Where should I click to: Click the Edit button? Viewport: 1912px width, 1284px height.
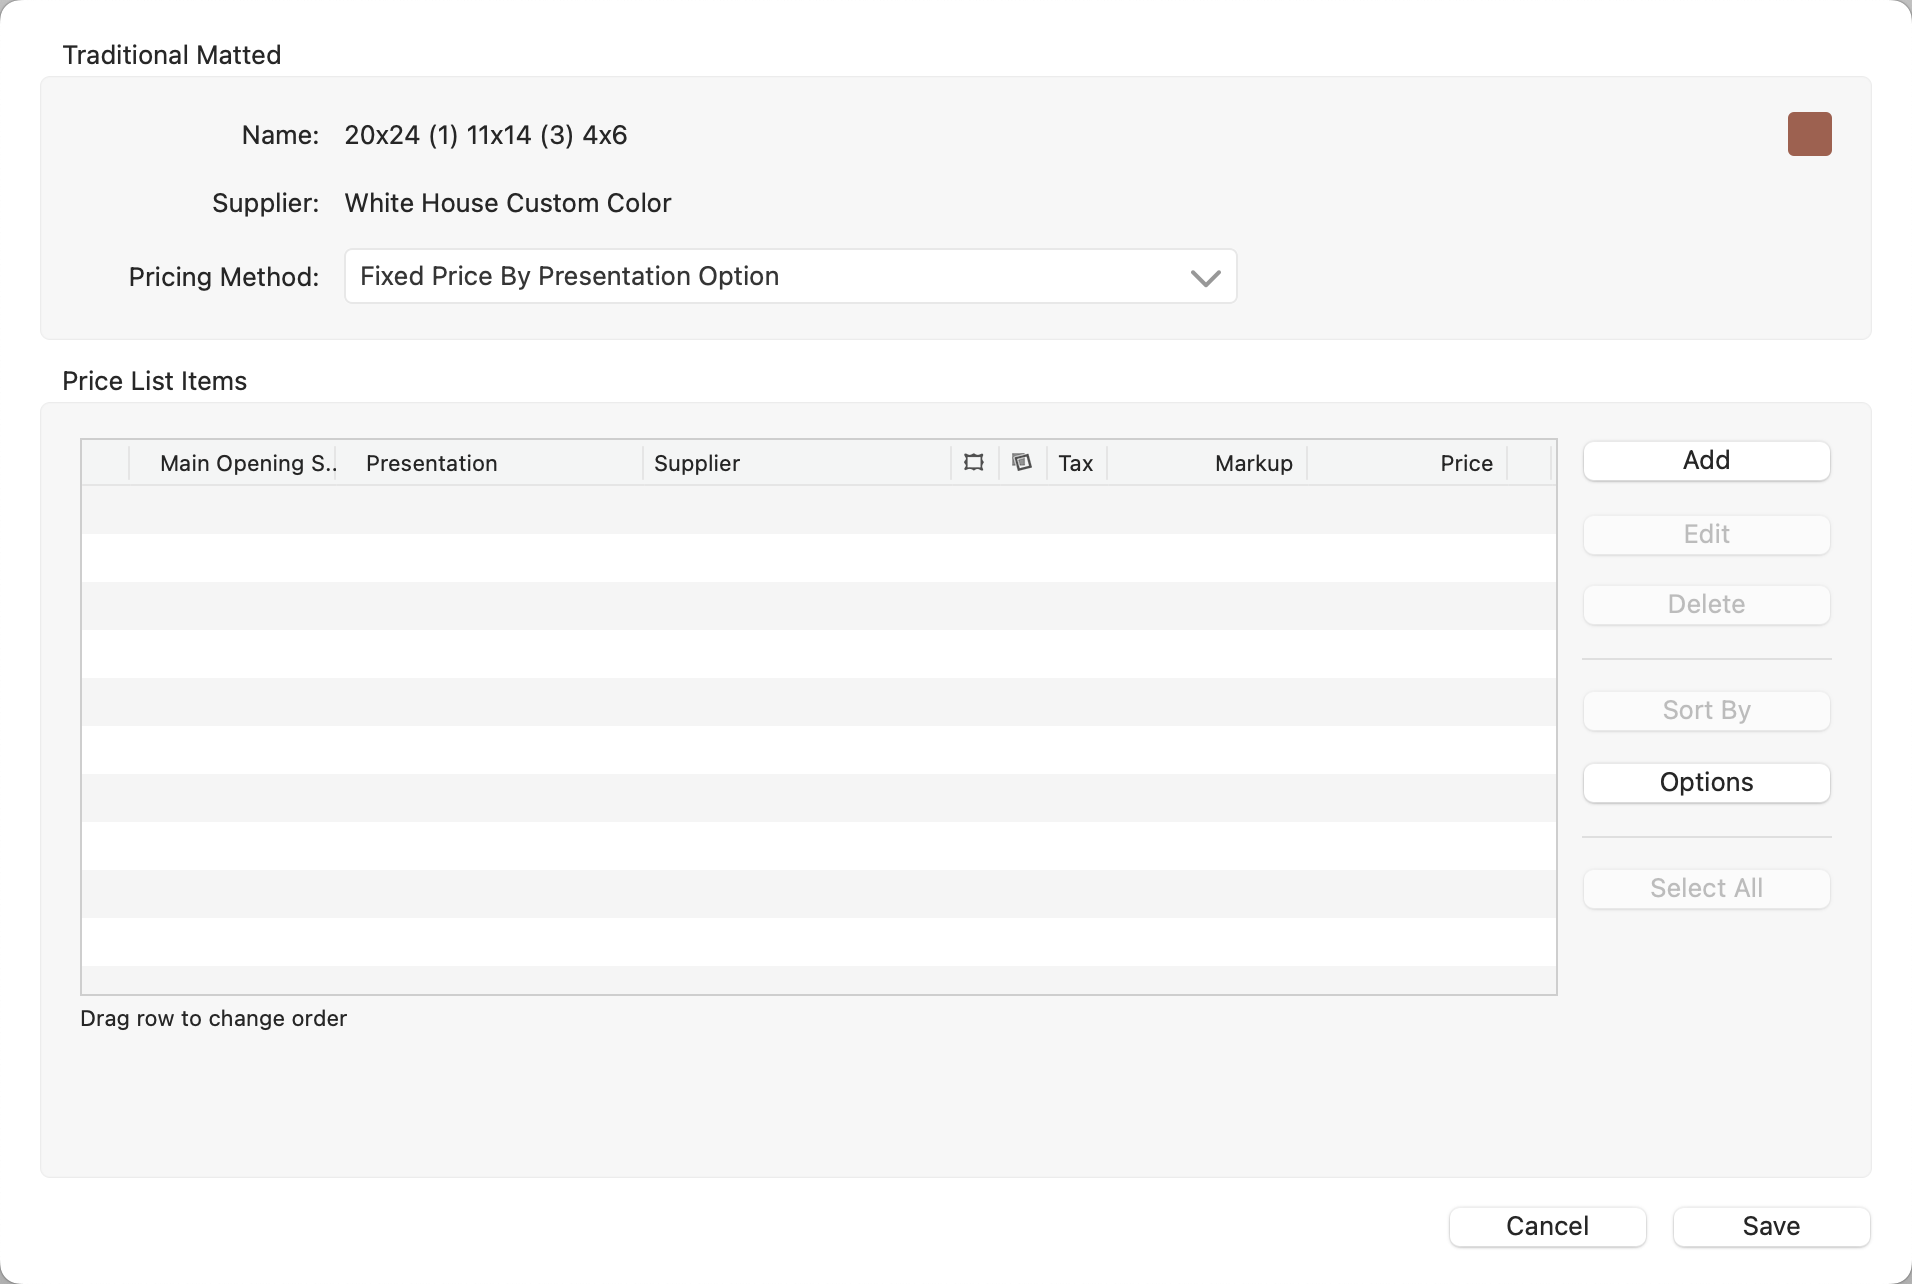(x=1706, y=535)
